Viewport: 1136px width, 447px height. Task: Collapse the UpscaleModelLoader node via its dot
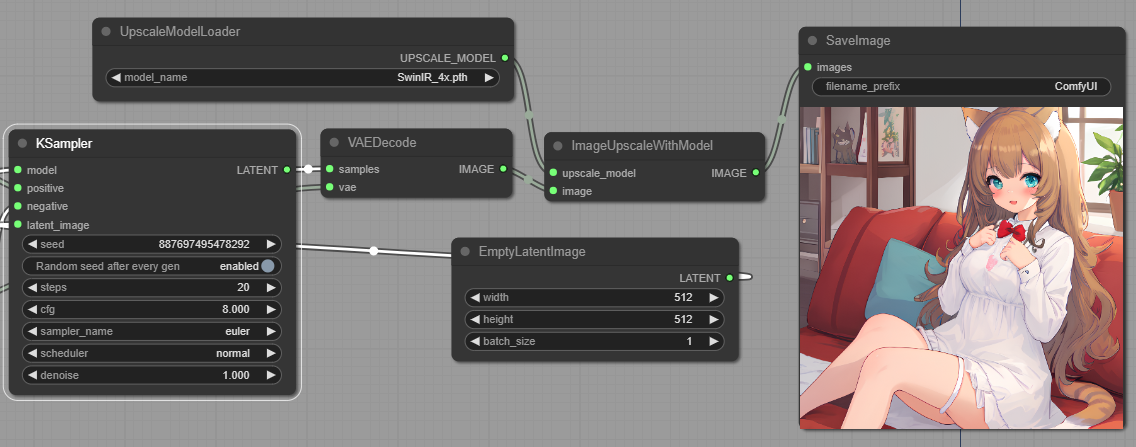coord(106,32)
